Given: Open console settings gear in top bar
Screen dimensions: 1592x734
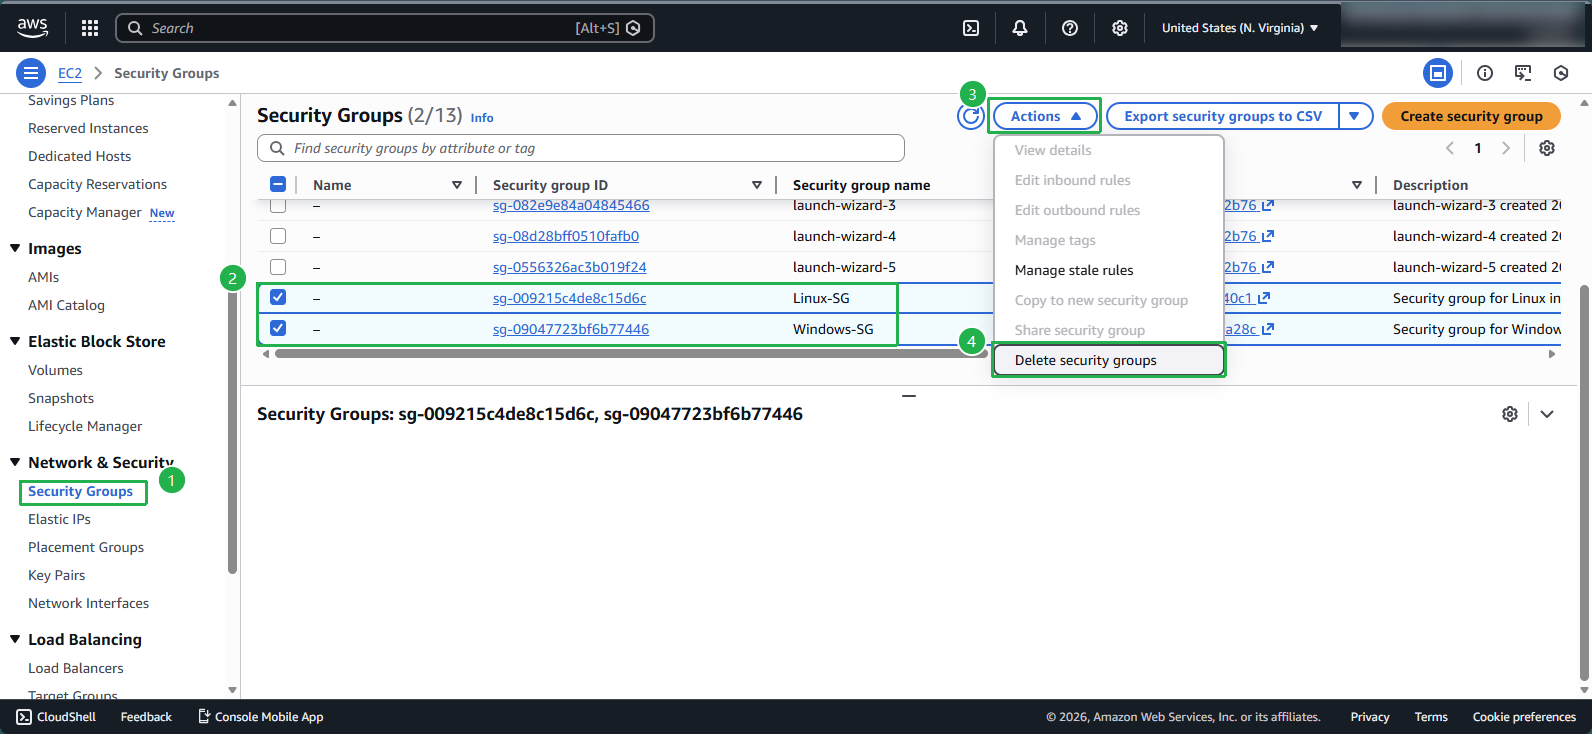Looking at the screenshot, I should point(1120,28).
